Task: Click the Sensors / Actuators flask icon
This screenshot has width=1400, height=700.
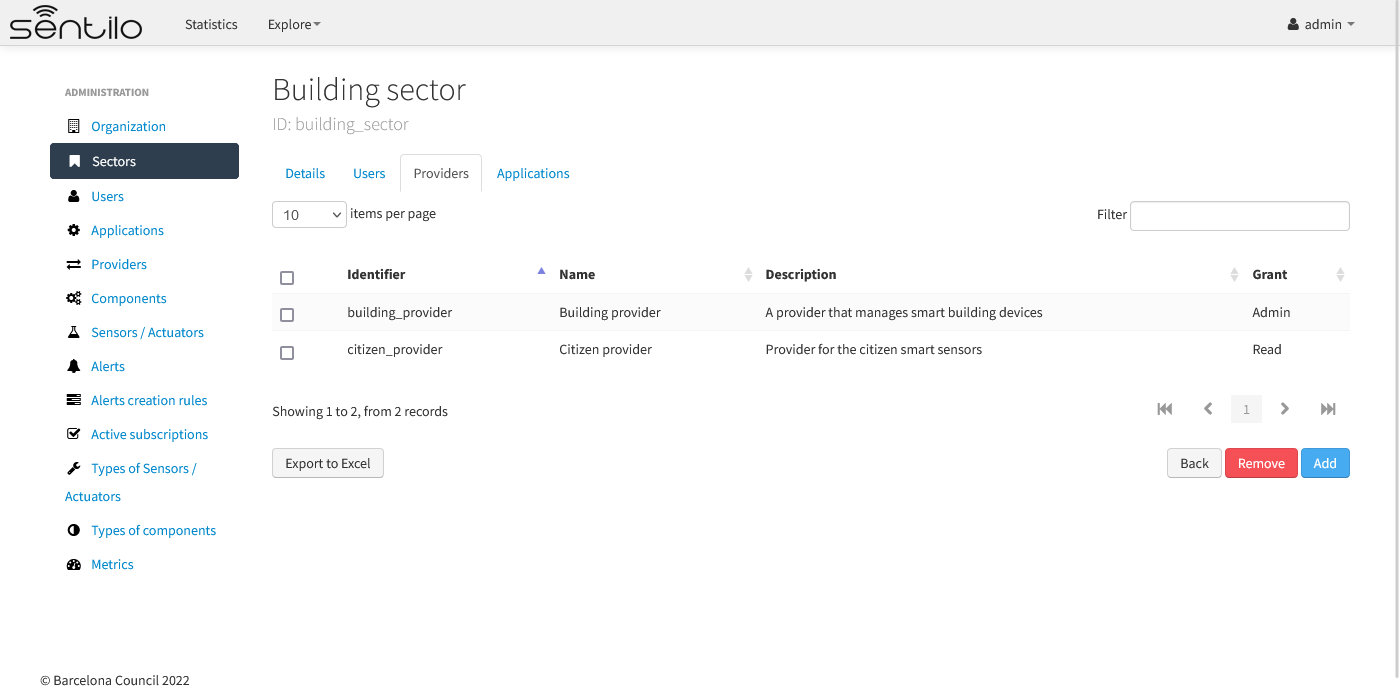Action: pyautogui.click(x=73, y=332)
